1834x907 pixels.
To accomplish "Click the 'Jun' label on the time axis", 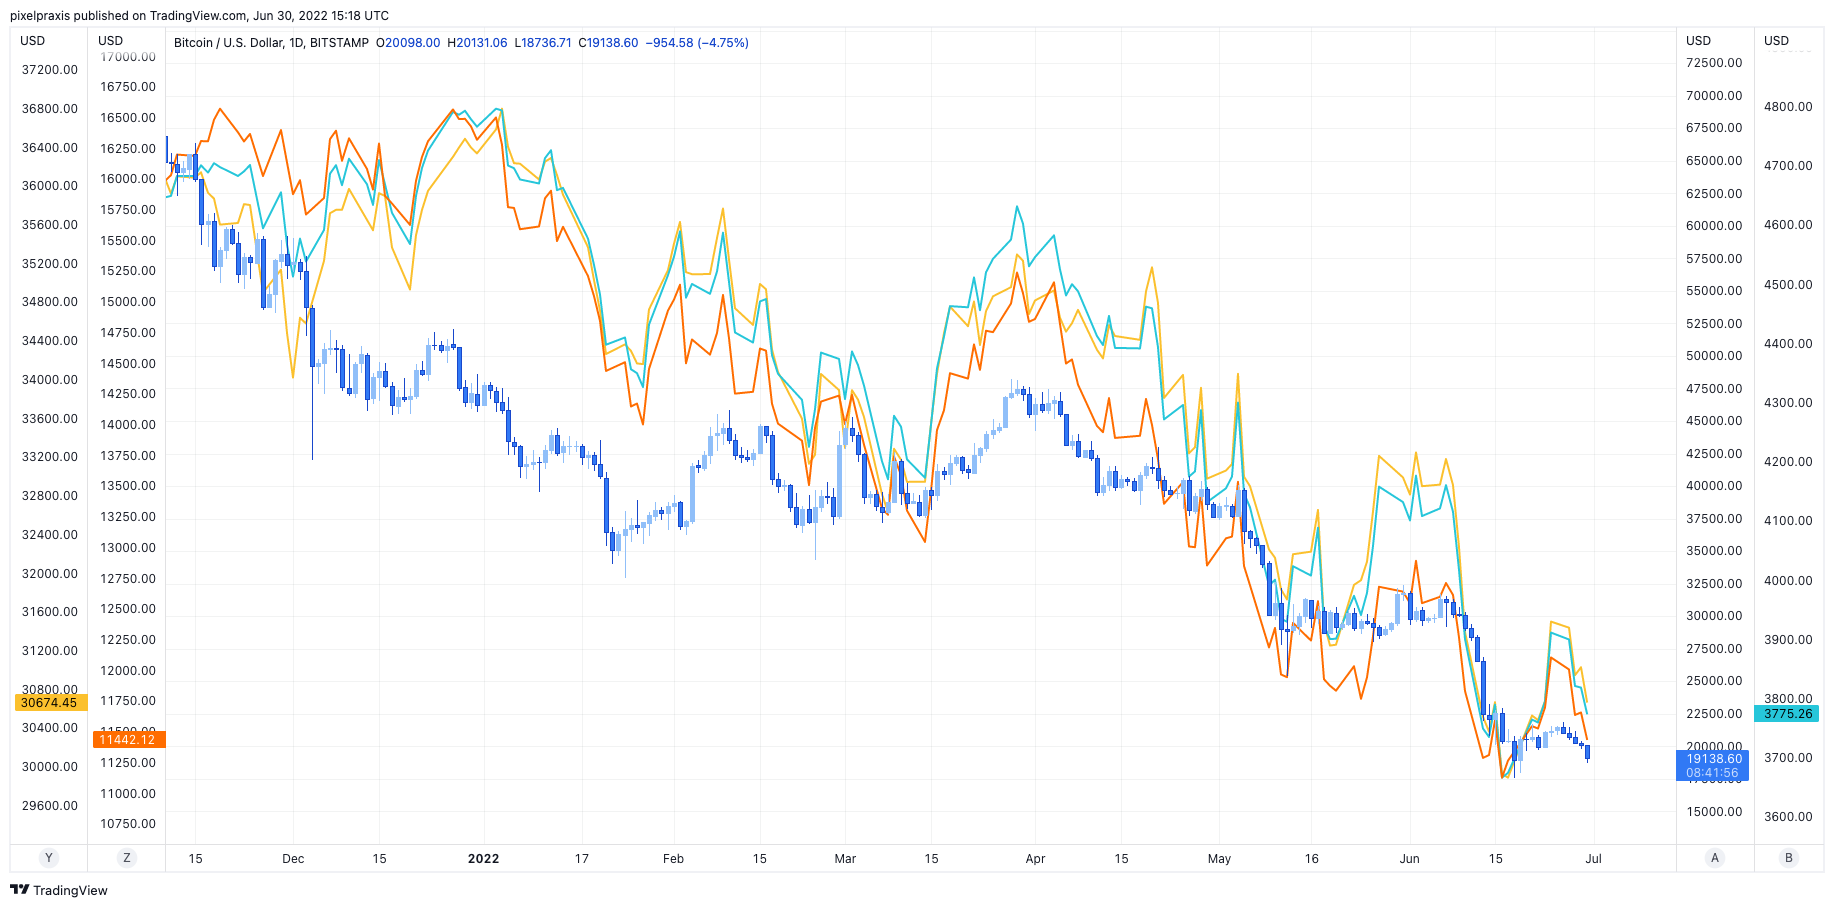I will [x=1409, y=859].
